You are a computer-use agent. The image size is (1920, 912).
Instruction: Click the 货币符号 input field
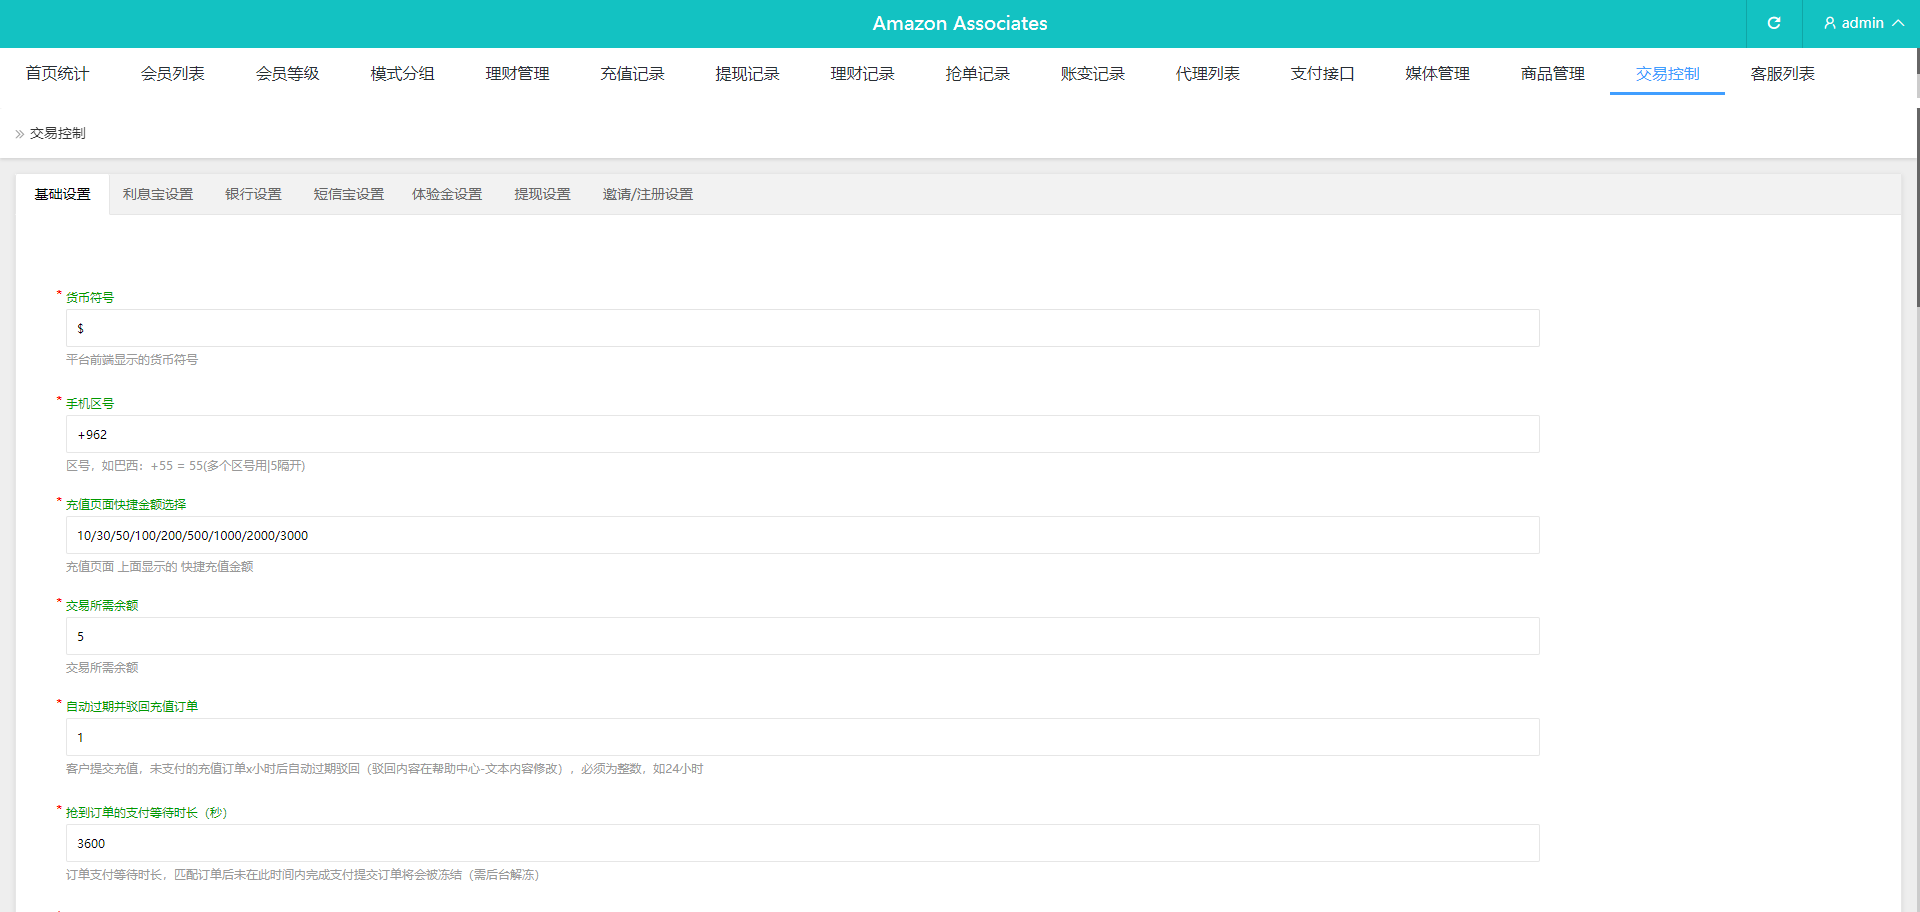click(802, 328)
